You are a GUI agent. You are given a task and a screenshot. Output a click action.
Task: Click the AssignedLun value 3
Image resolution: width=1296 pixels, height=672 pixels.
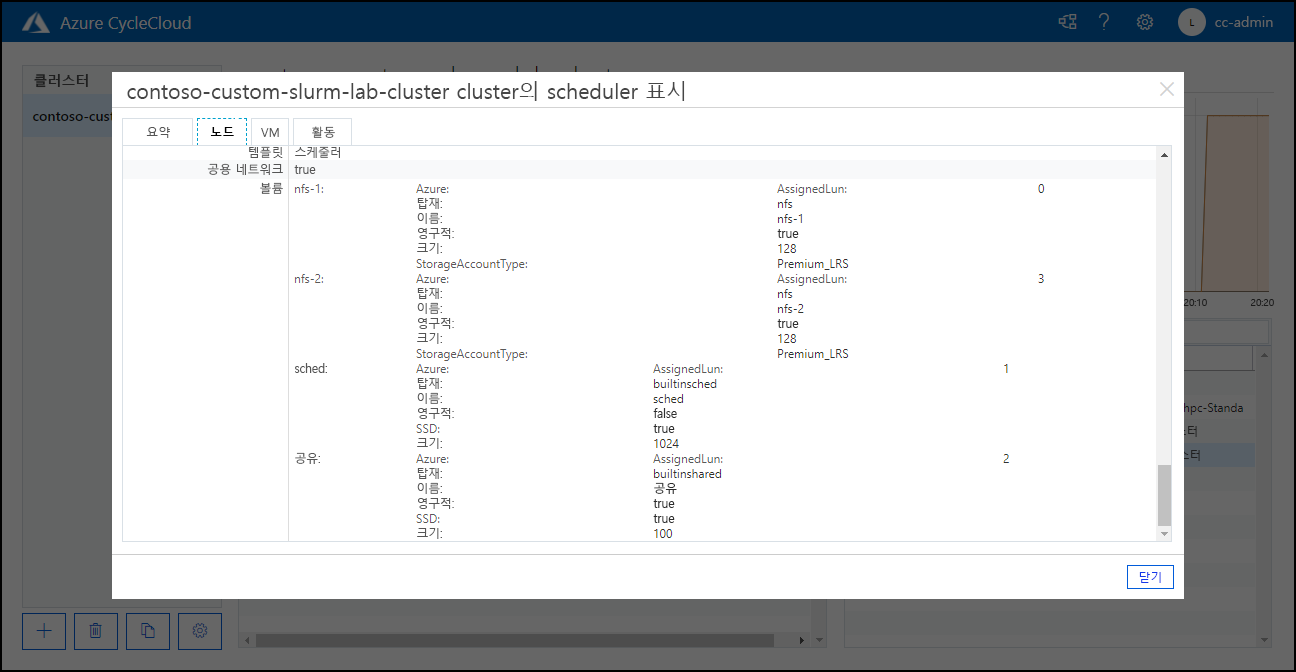coord(1041,279)
